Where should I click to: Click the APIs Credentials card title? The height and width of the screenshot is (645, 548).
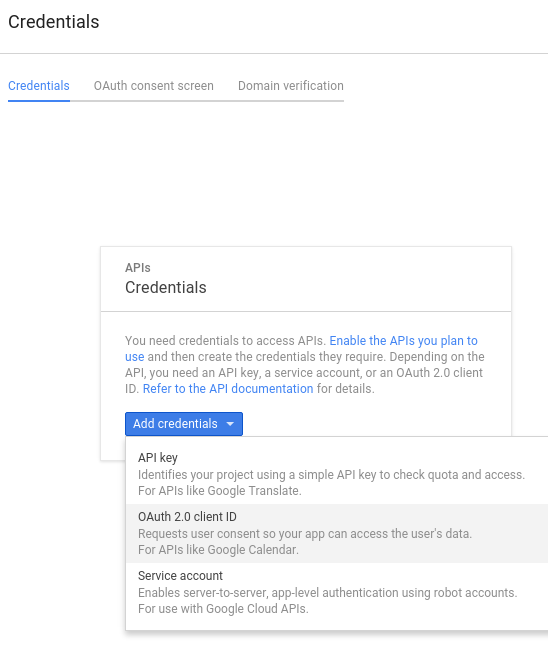(166, 288)
